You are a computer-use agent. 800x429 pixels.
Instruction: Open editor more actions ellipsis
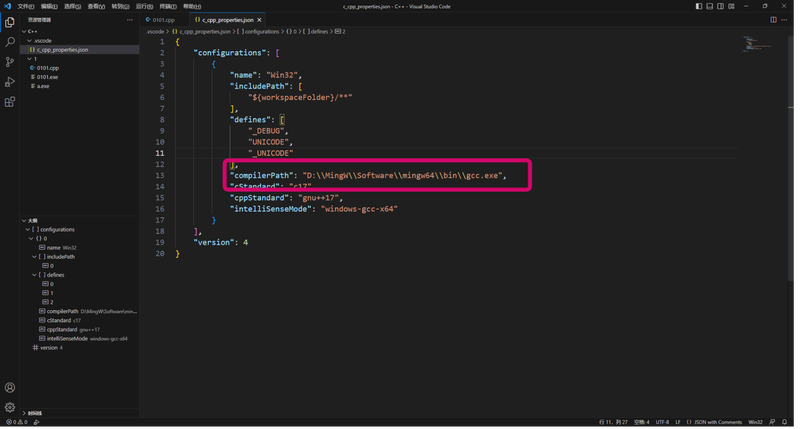[784, 20]
